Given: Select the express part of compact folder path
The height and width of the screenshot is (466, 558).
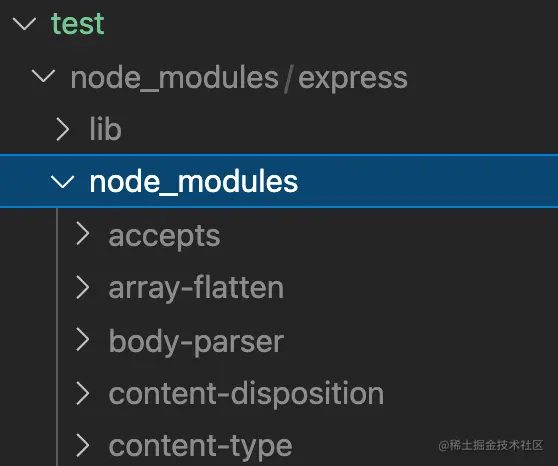Looking at the screenshot, I should (x=353, y=79).
